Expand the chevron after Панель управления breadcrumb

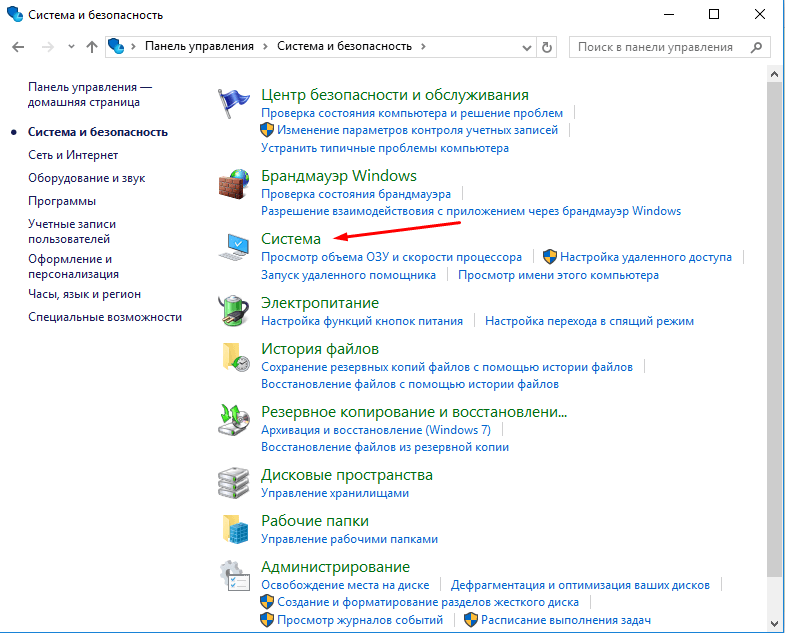[265, 47]
